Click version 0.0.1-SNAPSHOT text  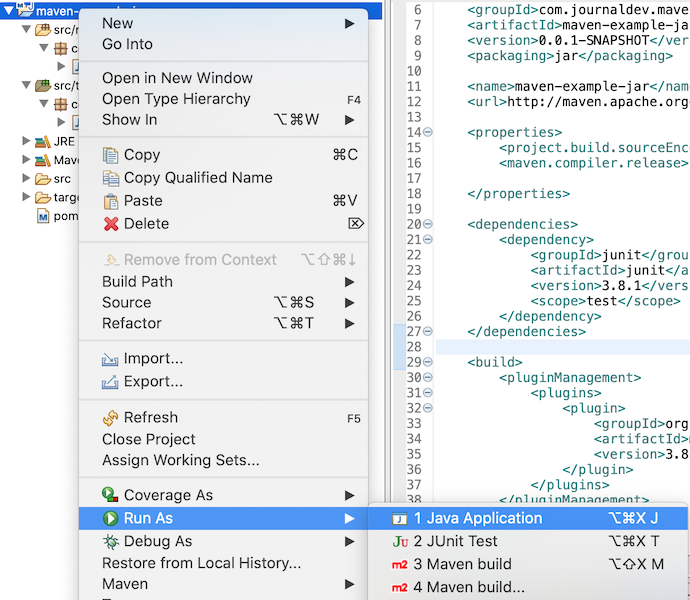(x=594, y=40)
